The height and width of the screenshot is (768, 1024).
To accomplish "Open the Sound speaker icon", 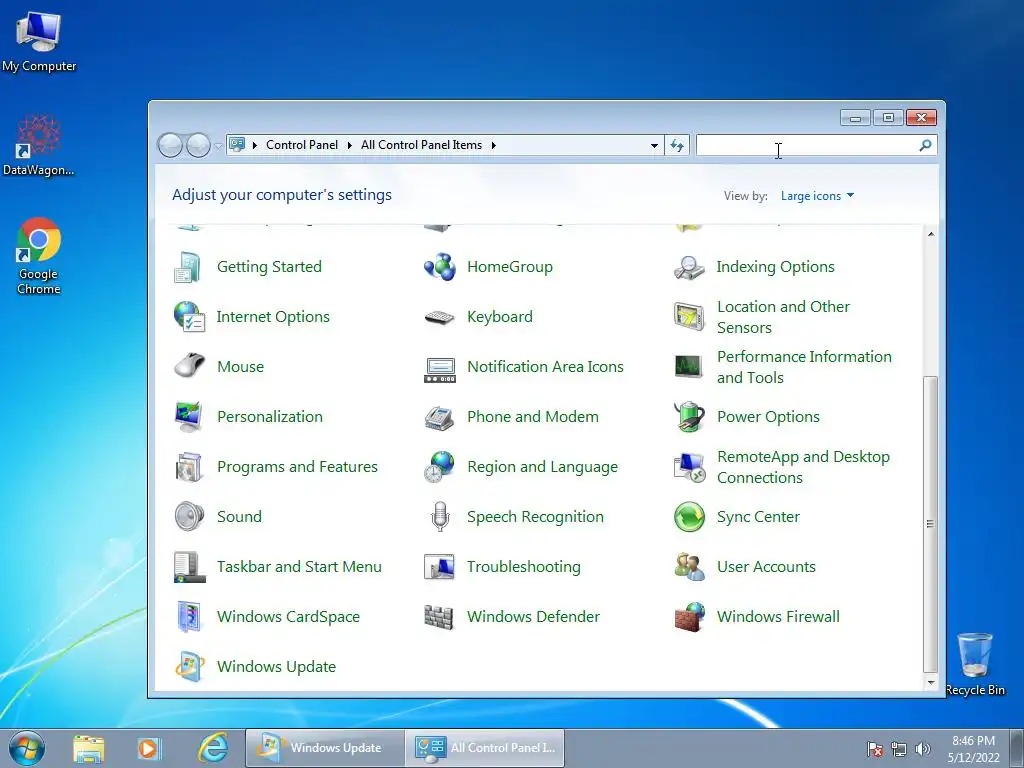I will 189,517.
